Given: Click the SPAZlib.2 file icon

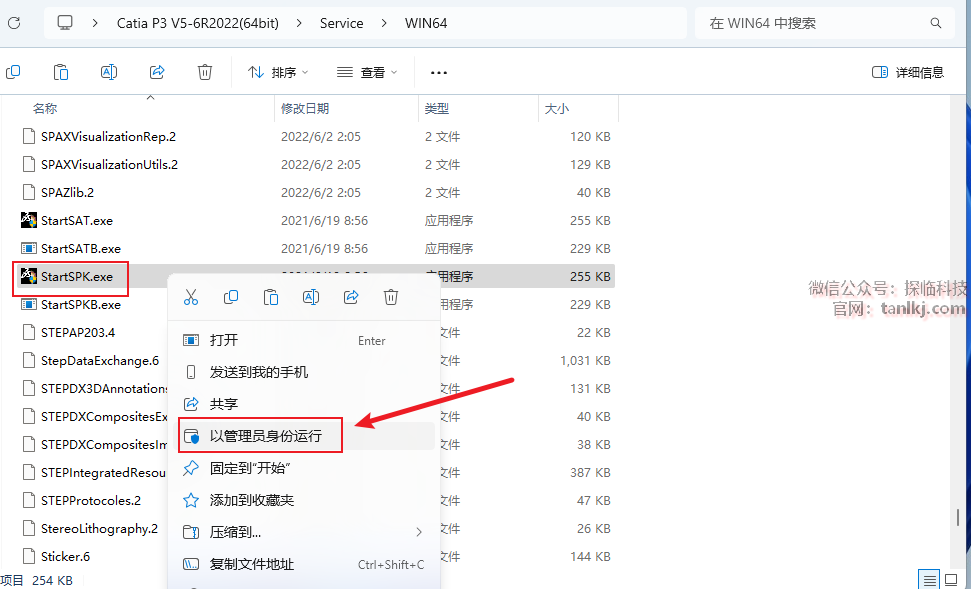Looking at the screenshot, I should click(x=28, y=193).
